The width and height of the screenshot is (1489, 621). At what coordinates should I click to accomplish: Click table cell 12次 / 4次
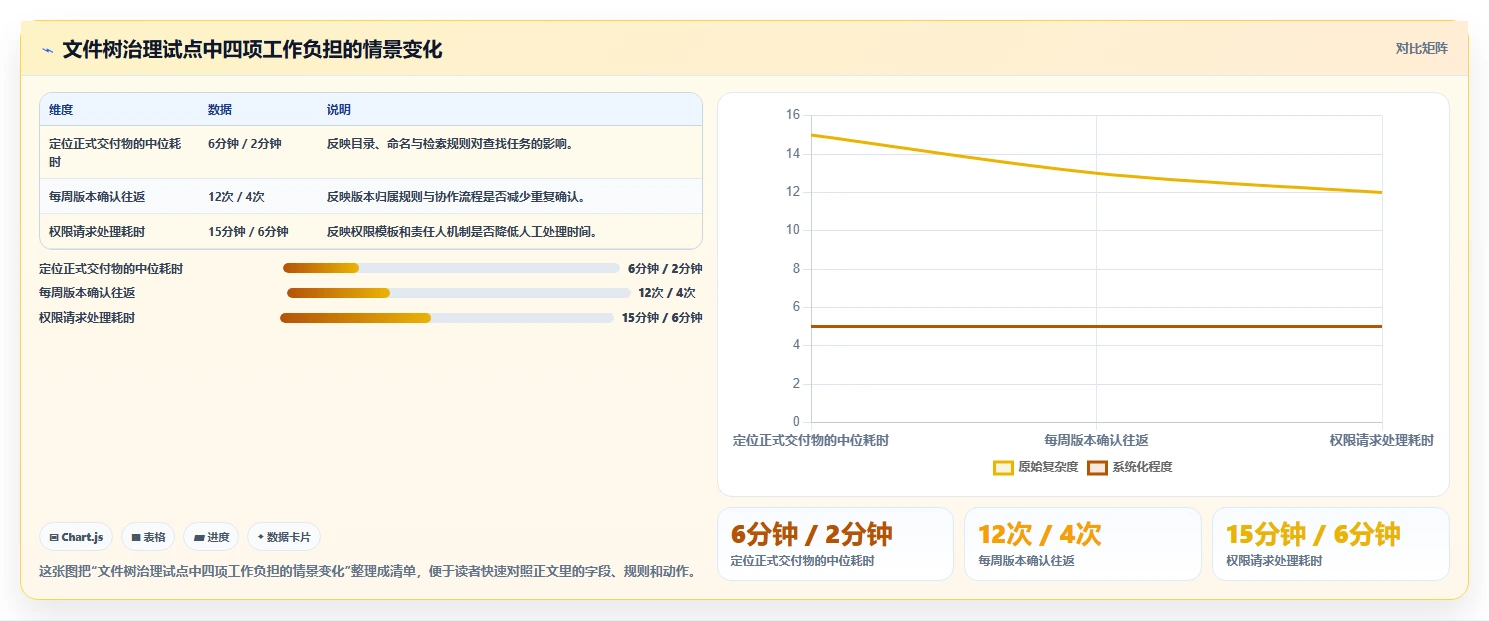pyautogui.click(x=236, y=197)
